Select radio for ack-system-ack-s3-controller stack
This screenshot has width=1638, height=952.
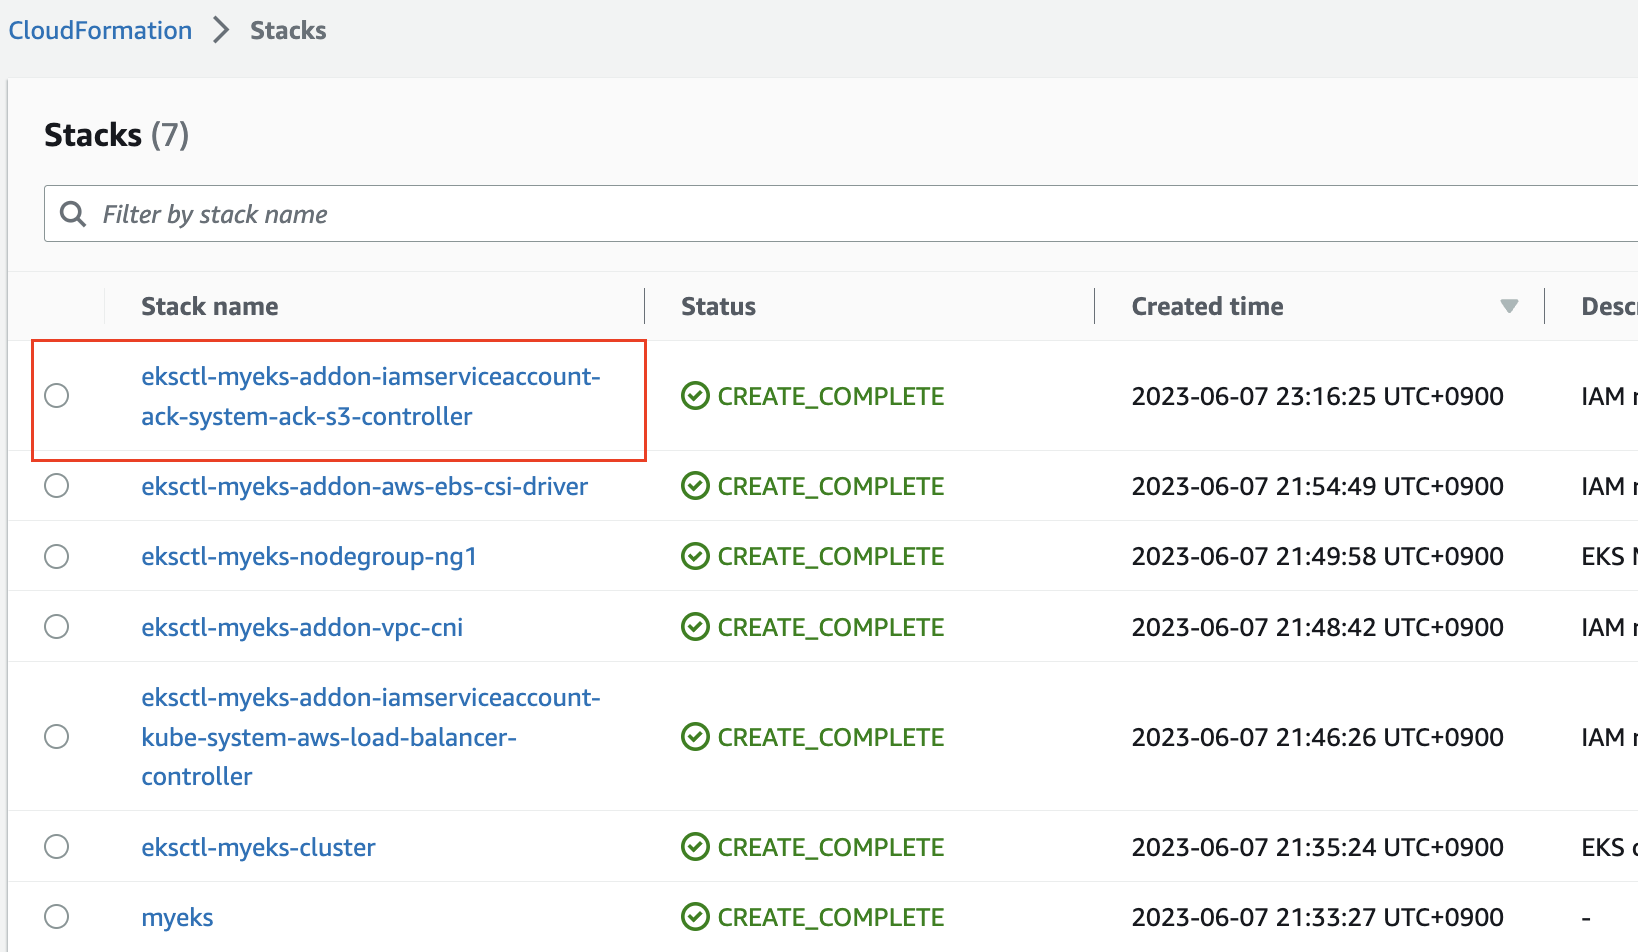coord(57,395)
